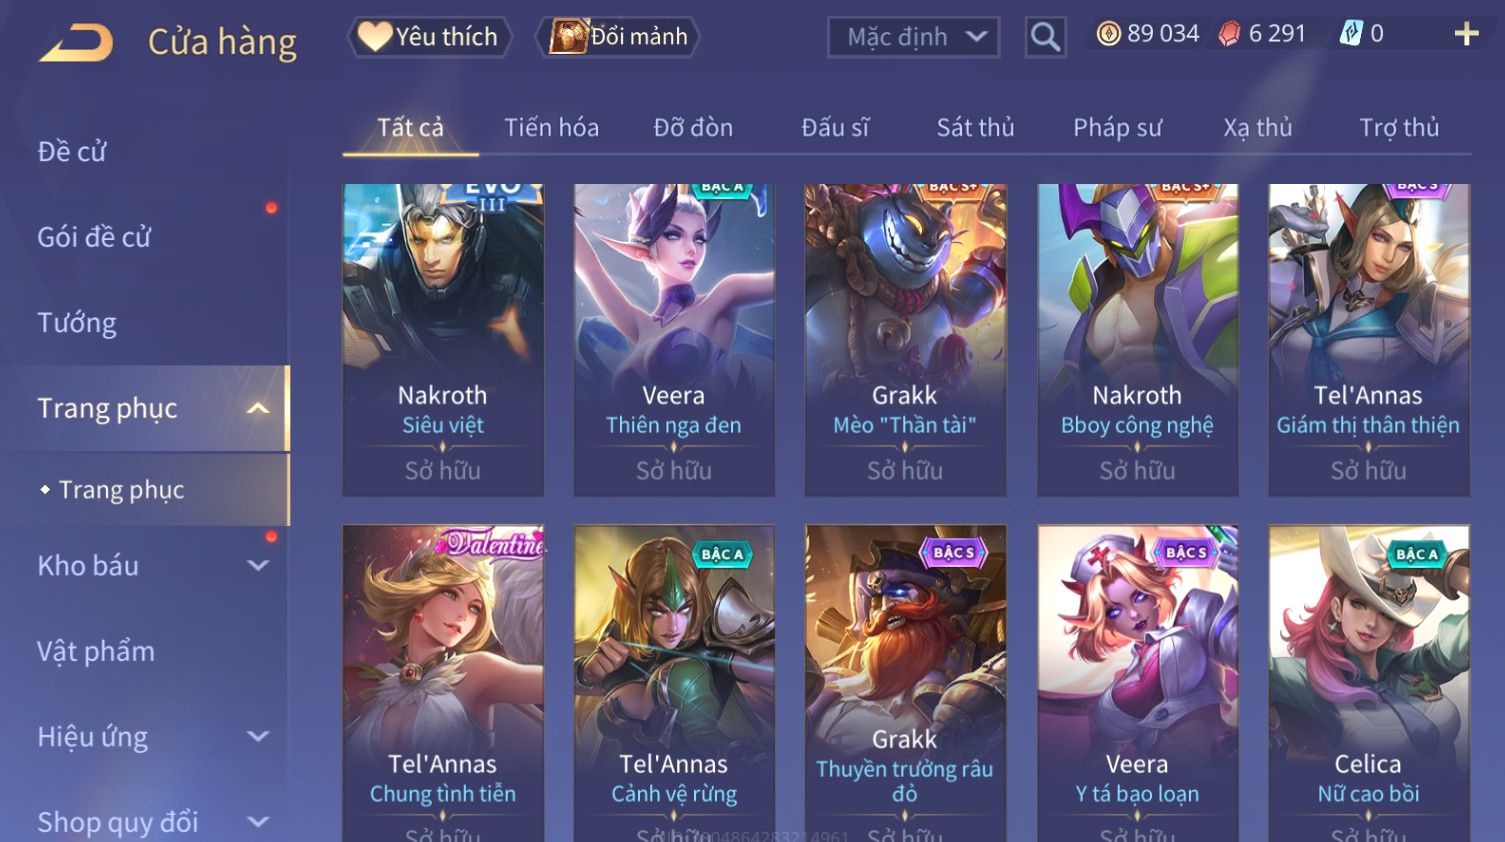Click the red ruby currency icon
The height and width of the screenshot is (842, 1505).
point(1229,34)
